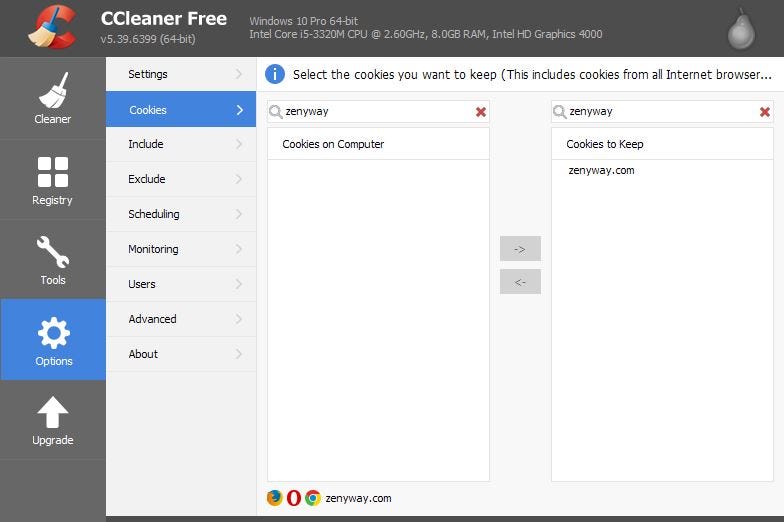Click the chevron next to Include
Screen dimensions: 784x522
(239, 144)
